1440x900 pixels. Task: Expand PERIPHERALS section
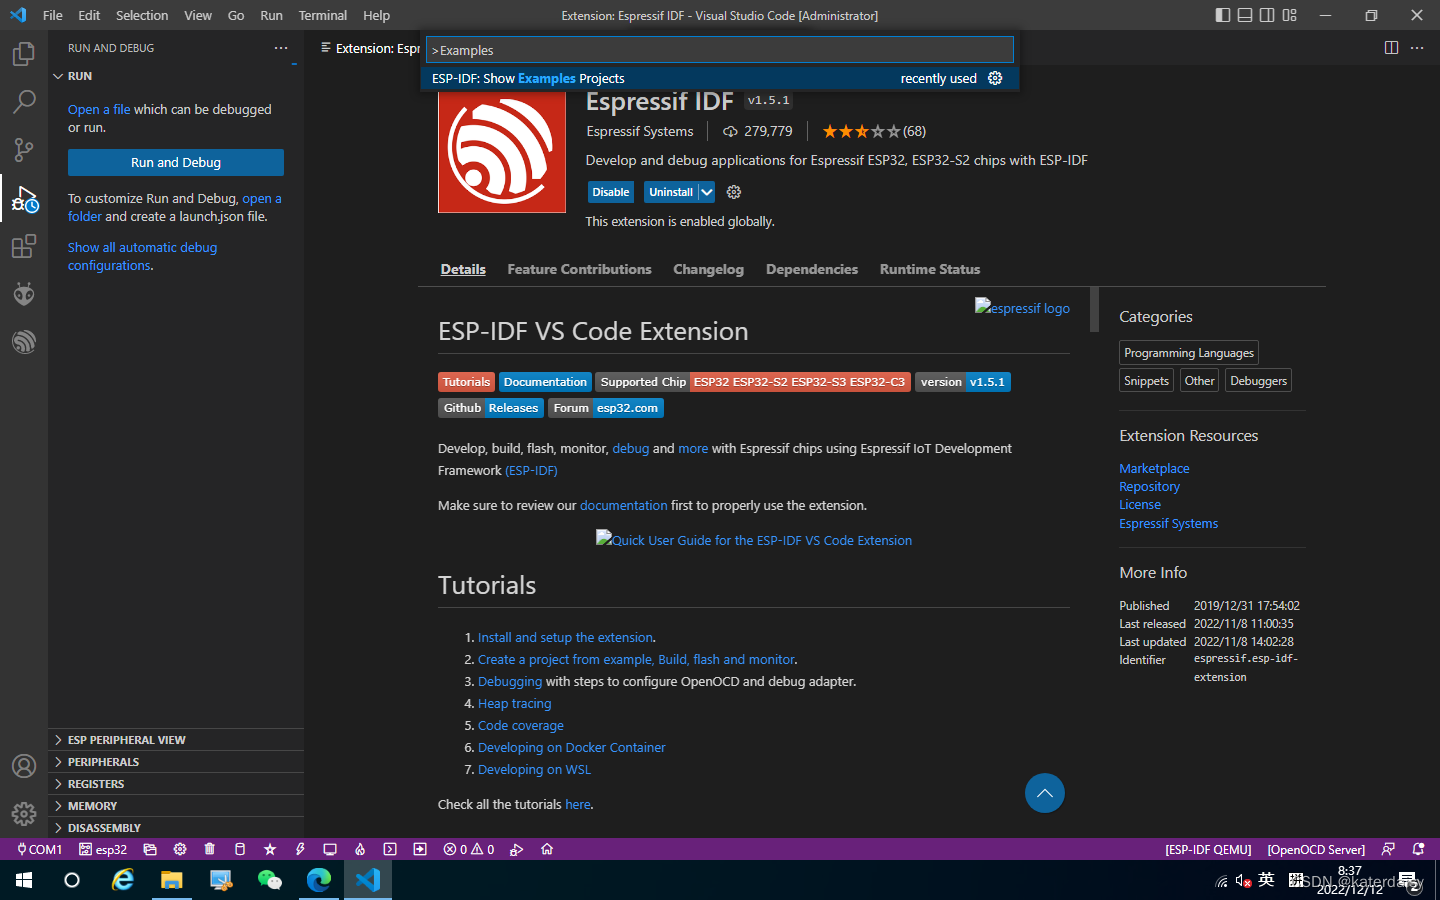tap(176, 762)
